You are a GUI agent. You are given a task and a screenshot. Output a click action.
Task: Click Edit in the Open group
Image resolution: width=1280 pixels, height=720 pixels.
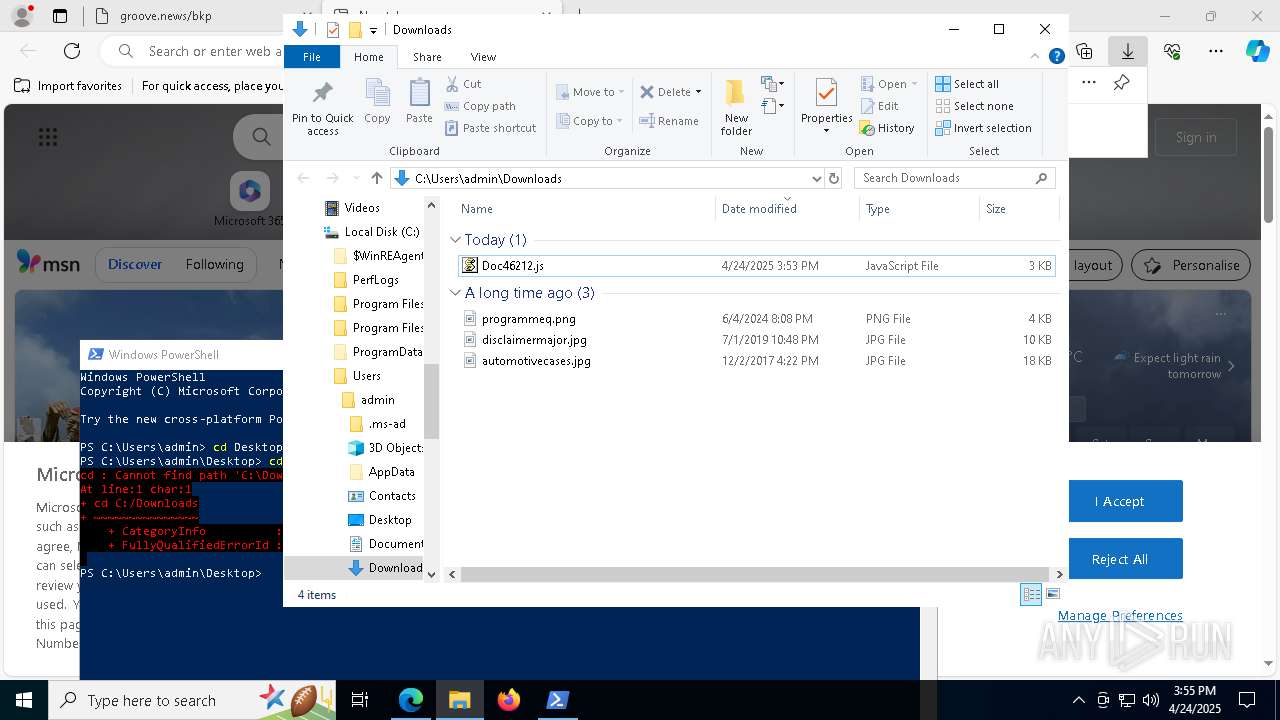[x=879, y=106]
